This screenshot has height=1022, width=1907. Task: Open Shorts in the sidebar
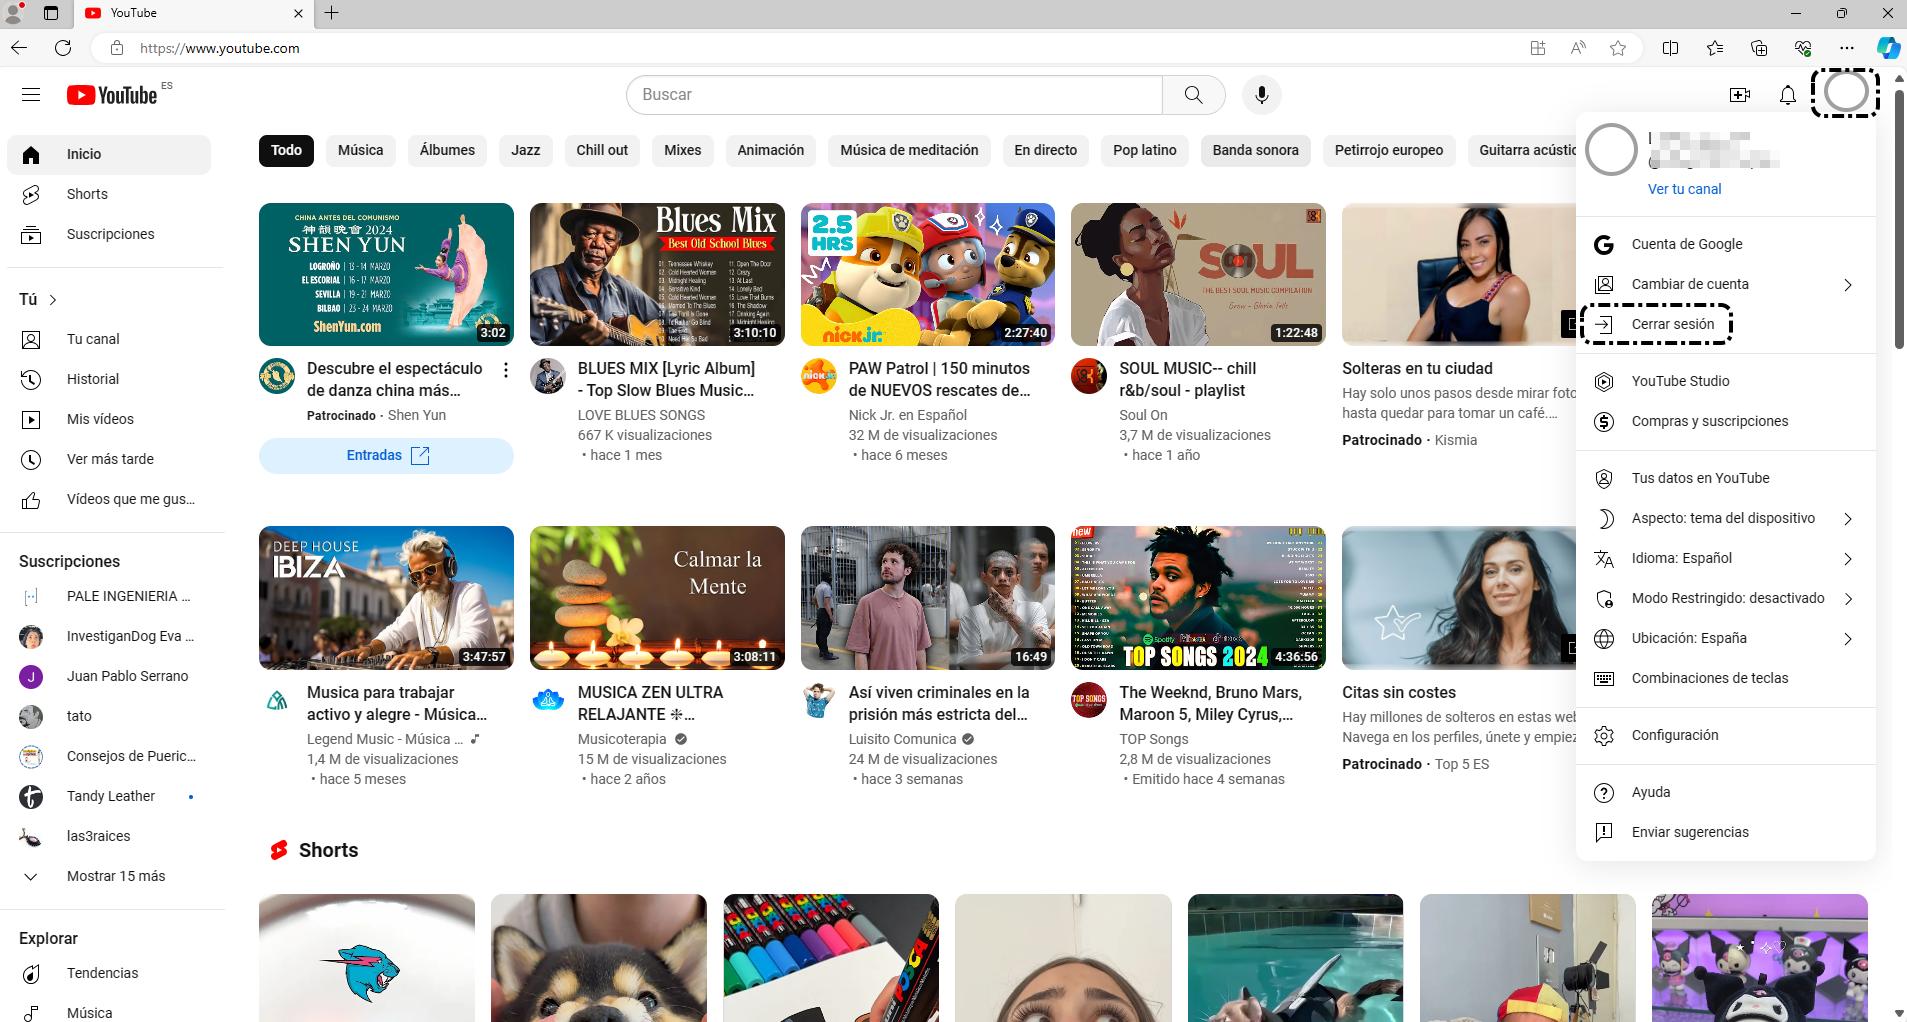109,194
